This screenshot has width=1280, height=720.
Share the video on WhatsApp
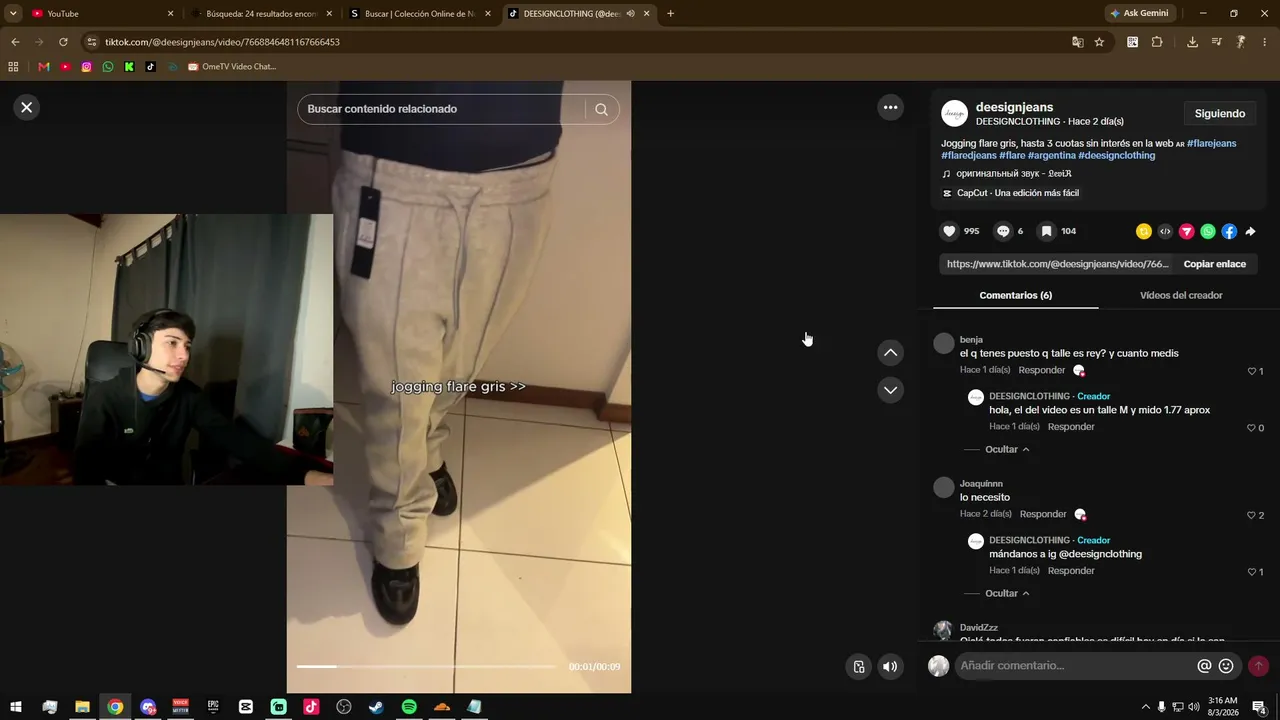coord(1208,231)
